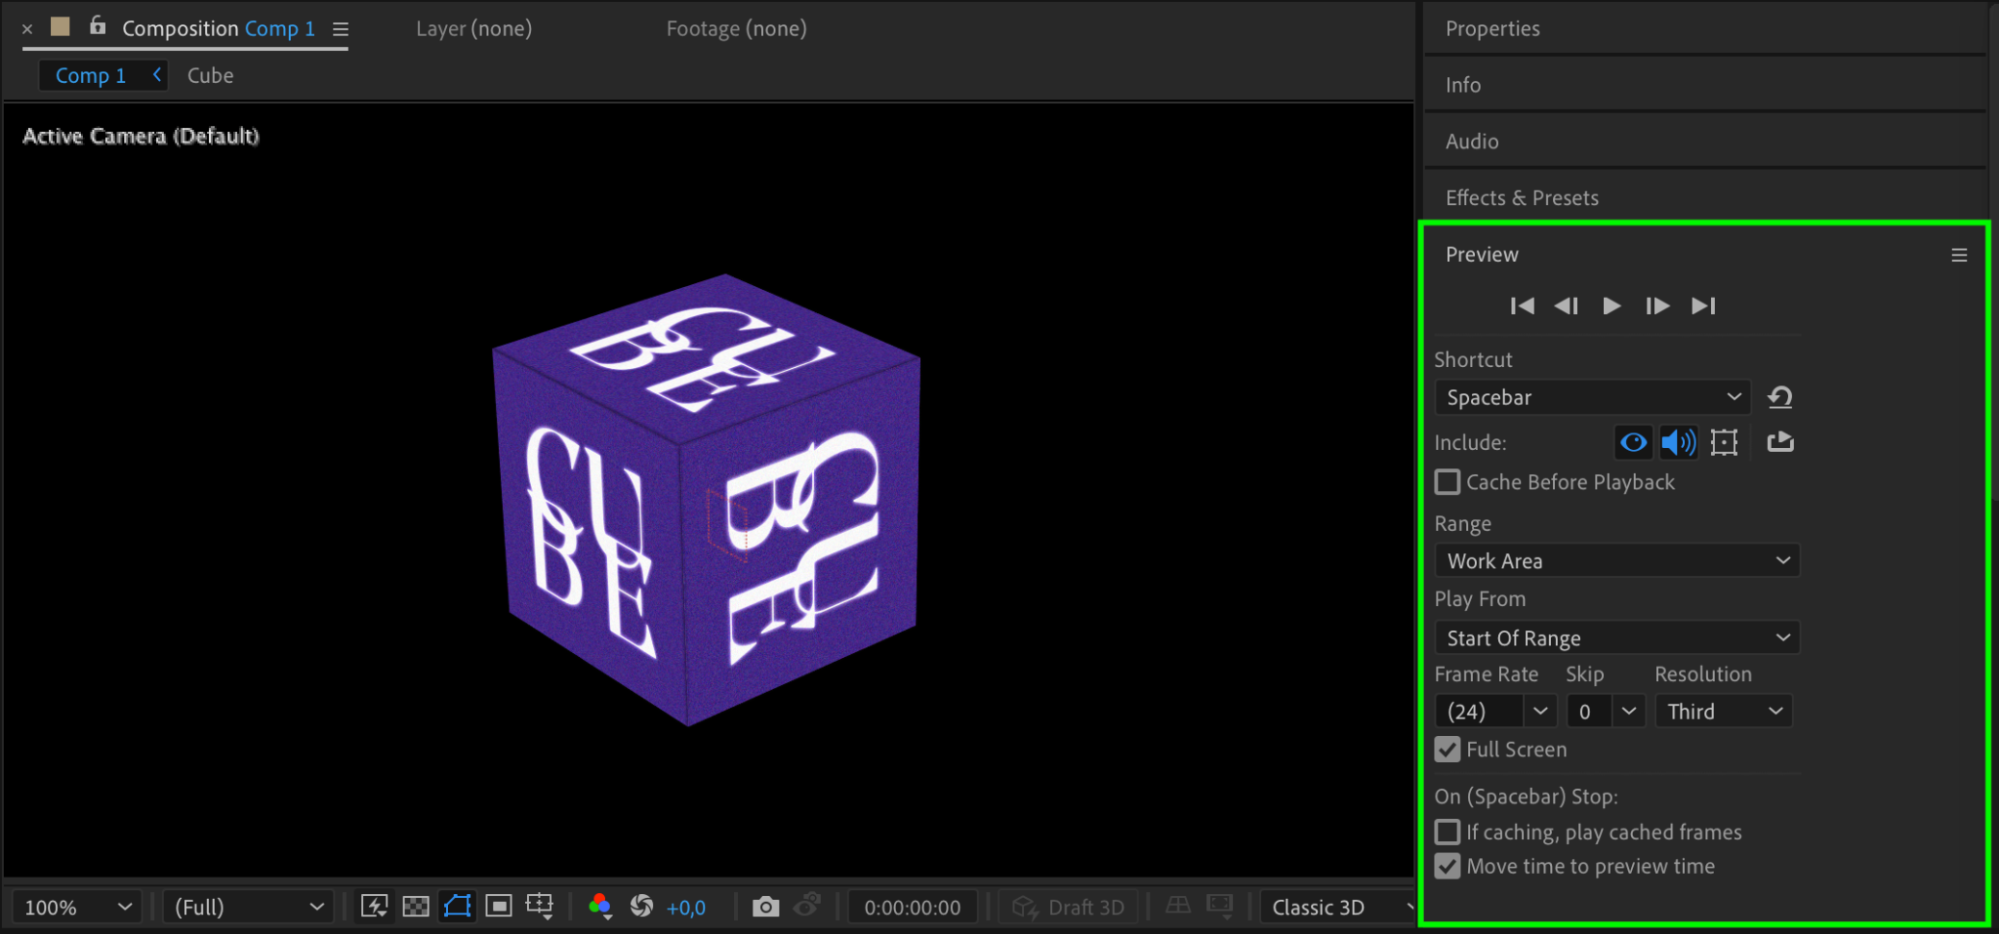Close the Composition Comp 1 panel tab

27,29
